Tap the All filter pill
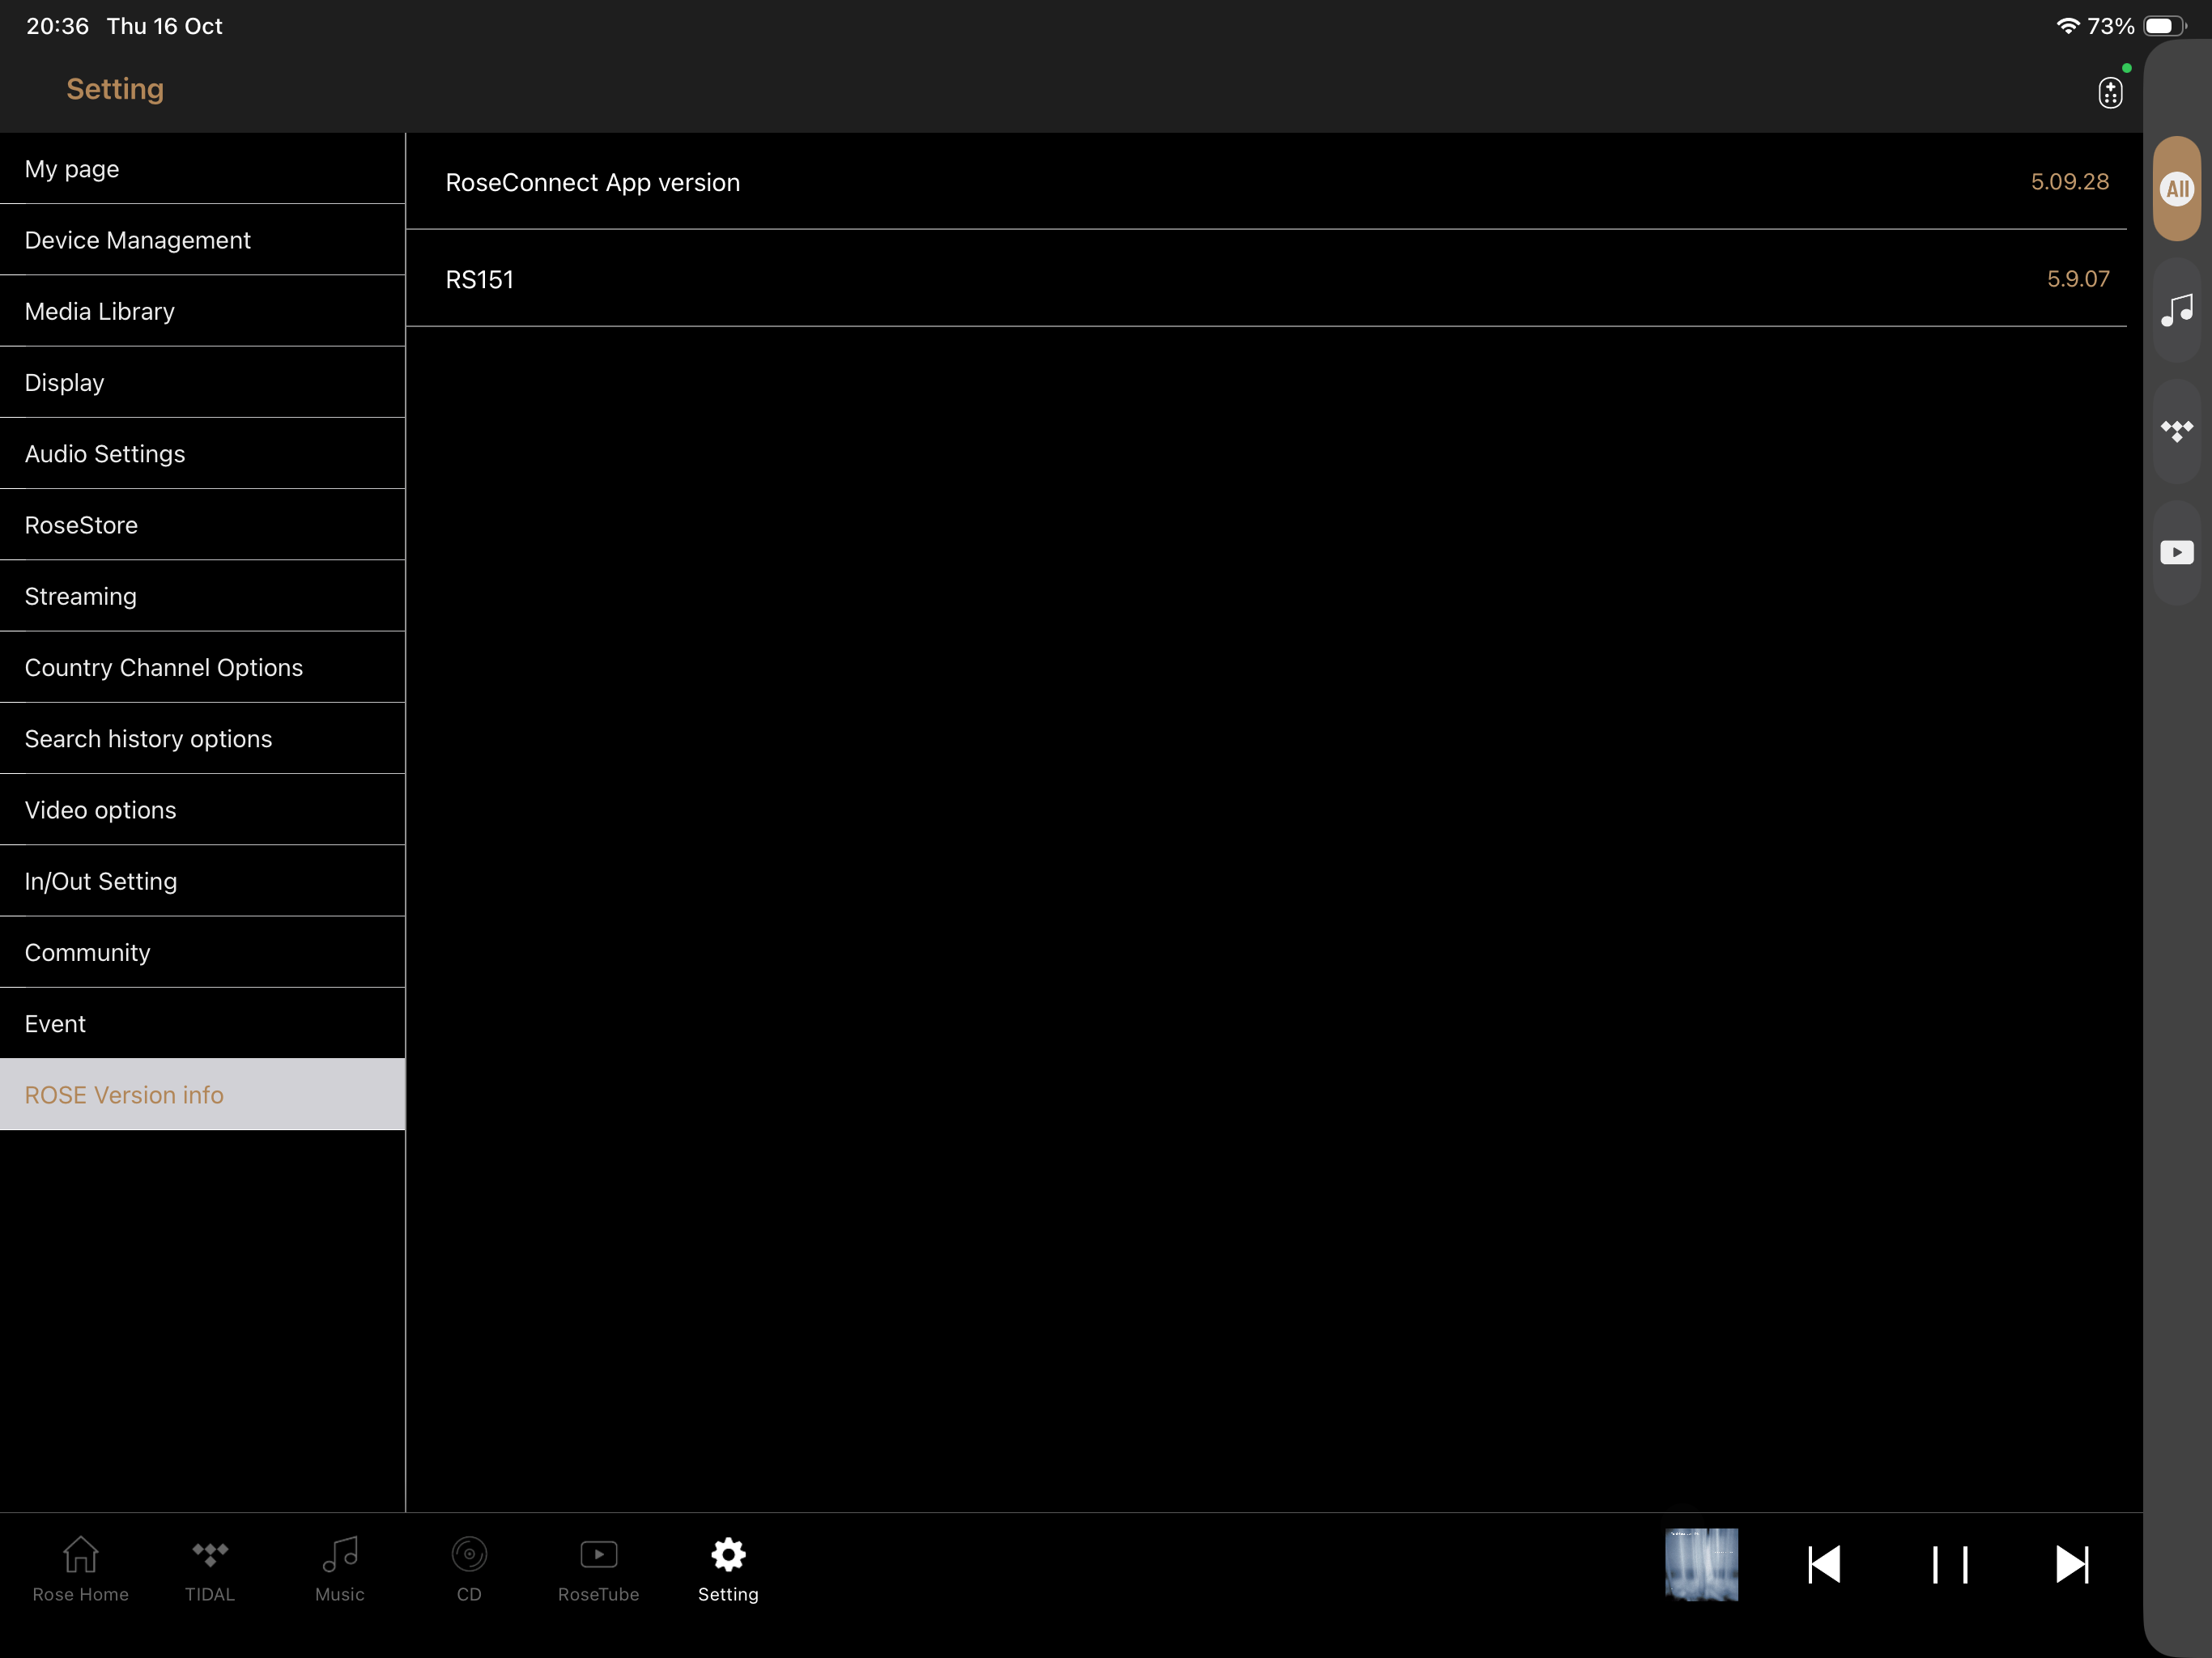Image resolution: width=2212 pixels, height=1658 pixels. click(2176, 189)
